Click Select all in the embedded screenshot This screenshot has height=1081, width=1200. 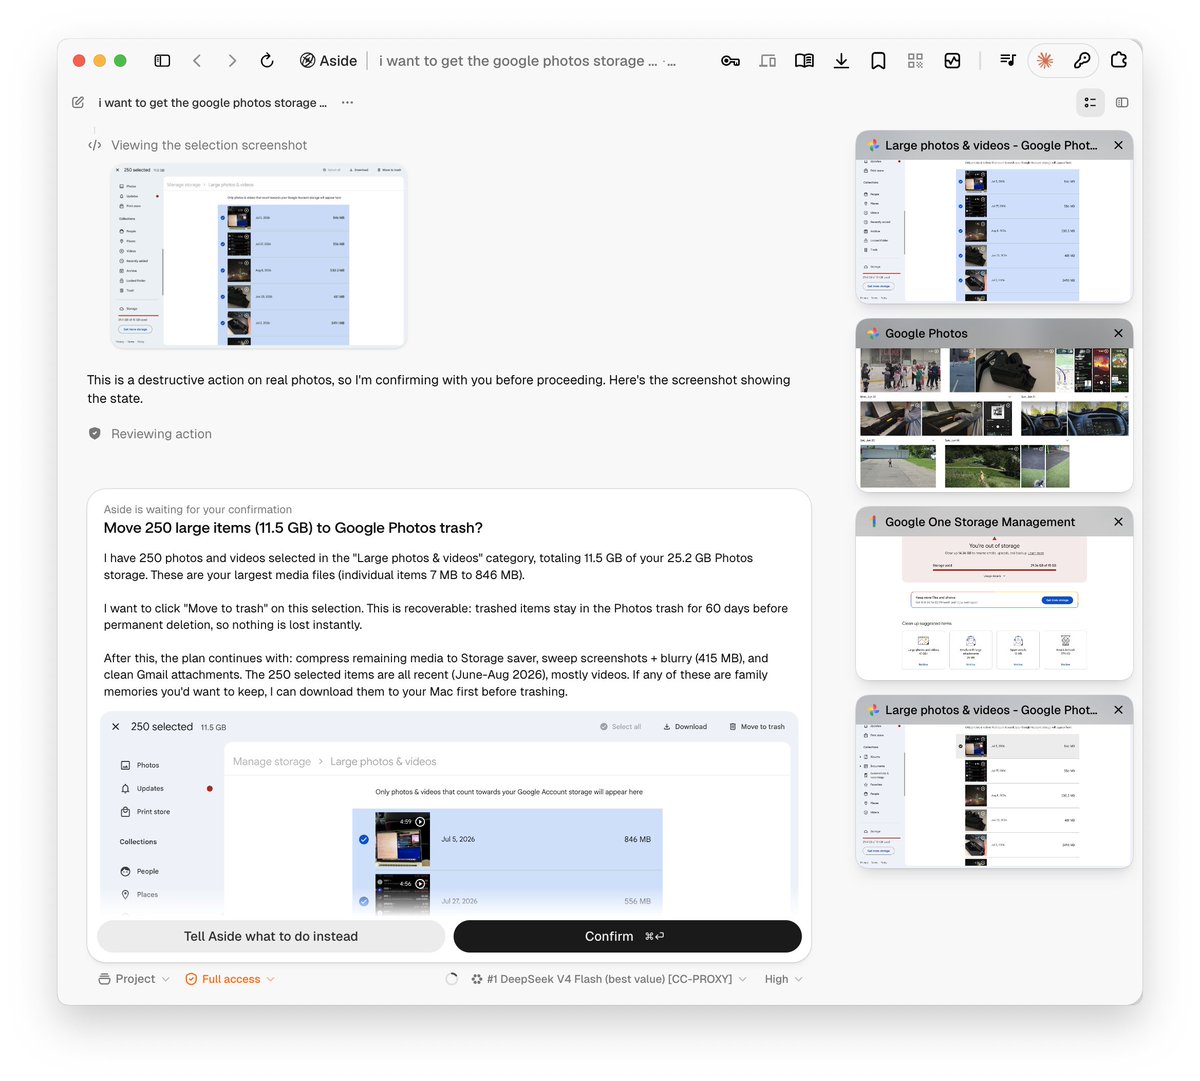(620, 727)
